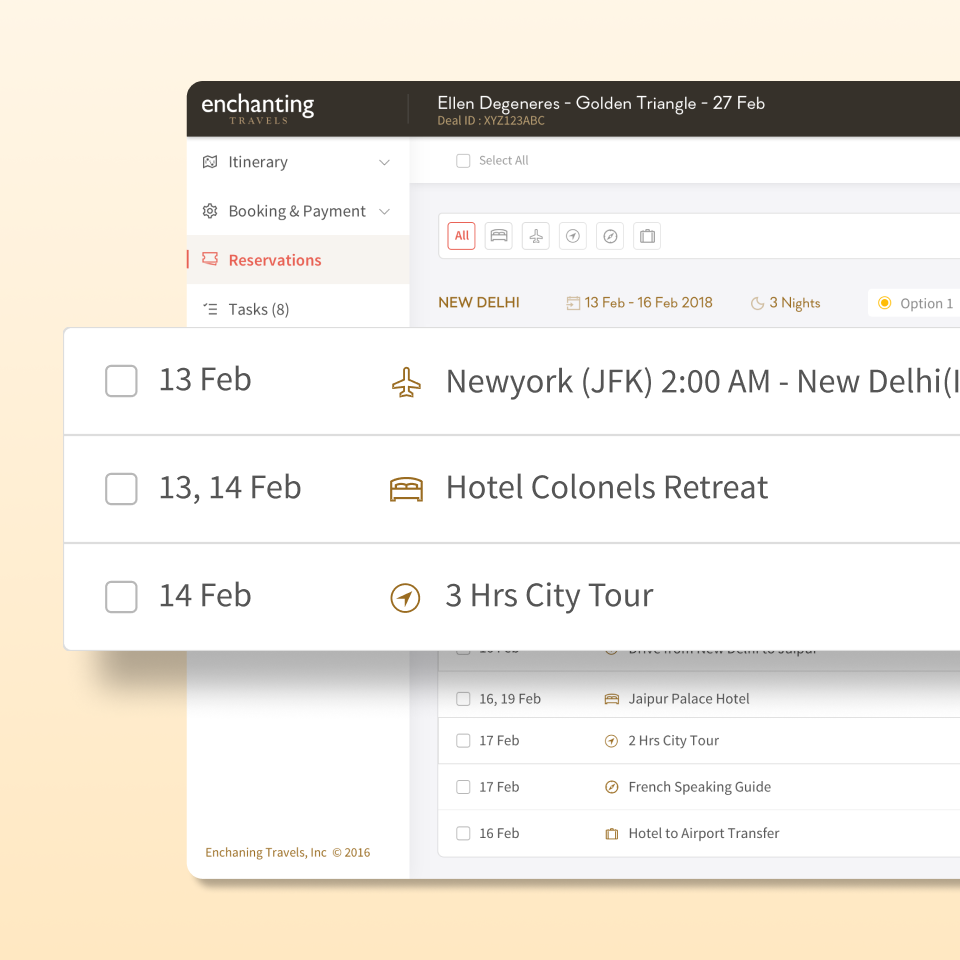Select the flight filter icon
960x960 pixels.
pos(535,236)
